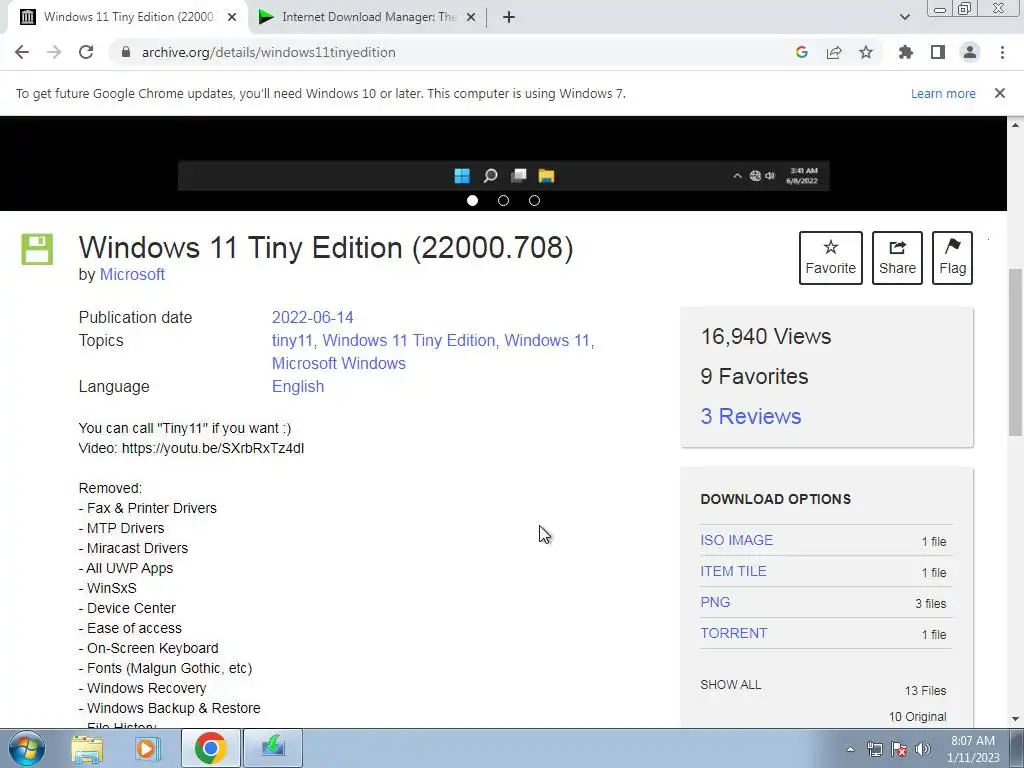Select first carousel dot
The image size is (1024, 768).
[472, 200]
